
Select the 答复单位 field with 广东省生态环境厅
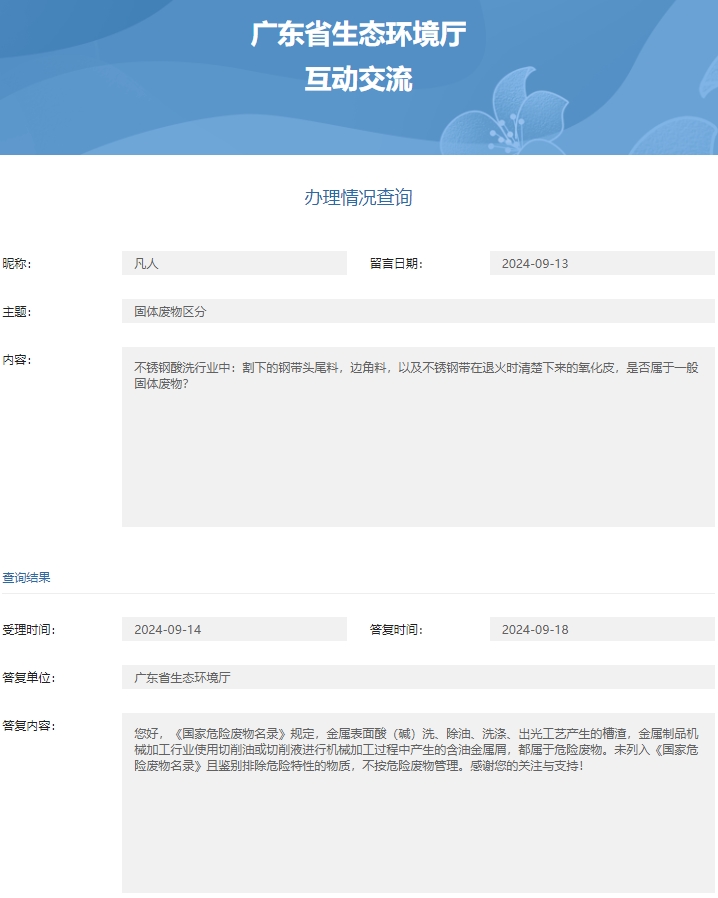click(x=418, y=678)
